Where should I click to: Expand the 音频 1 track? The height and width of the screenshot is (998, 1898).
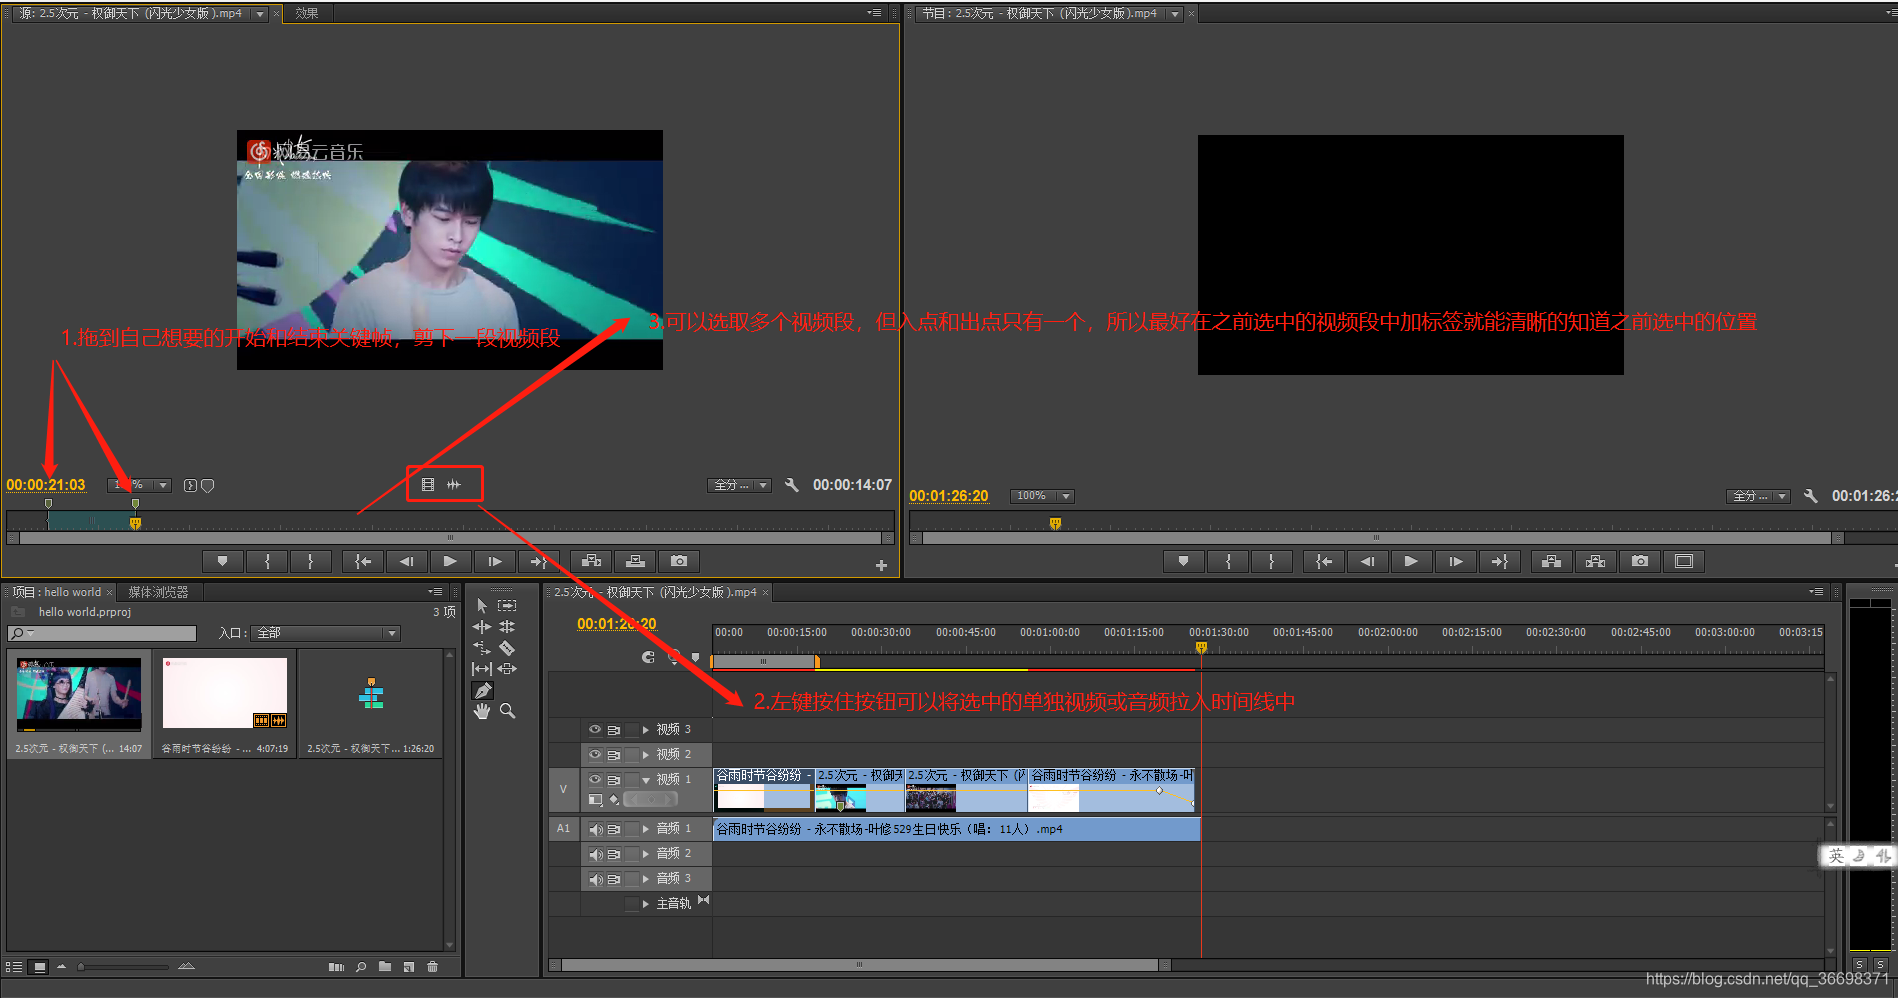pos(646,829)
